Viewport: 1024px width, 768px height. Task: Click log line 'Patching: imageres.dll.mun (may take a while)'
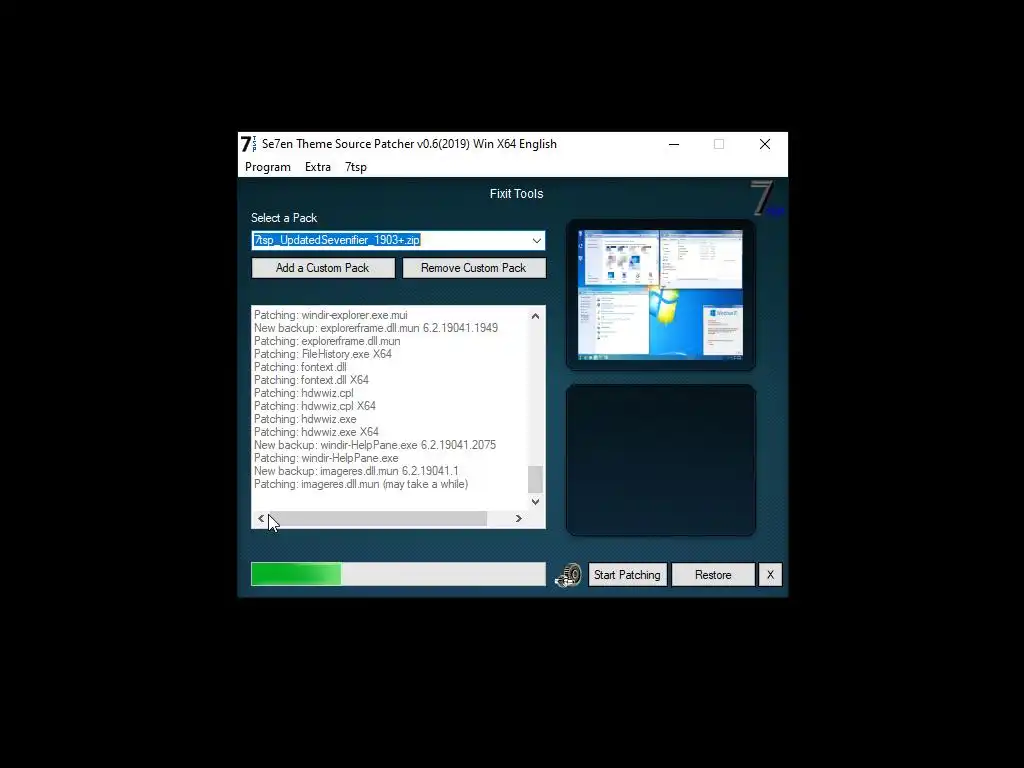[361, 484]
